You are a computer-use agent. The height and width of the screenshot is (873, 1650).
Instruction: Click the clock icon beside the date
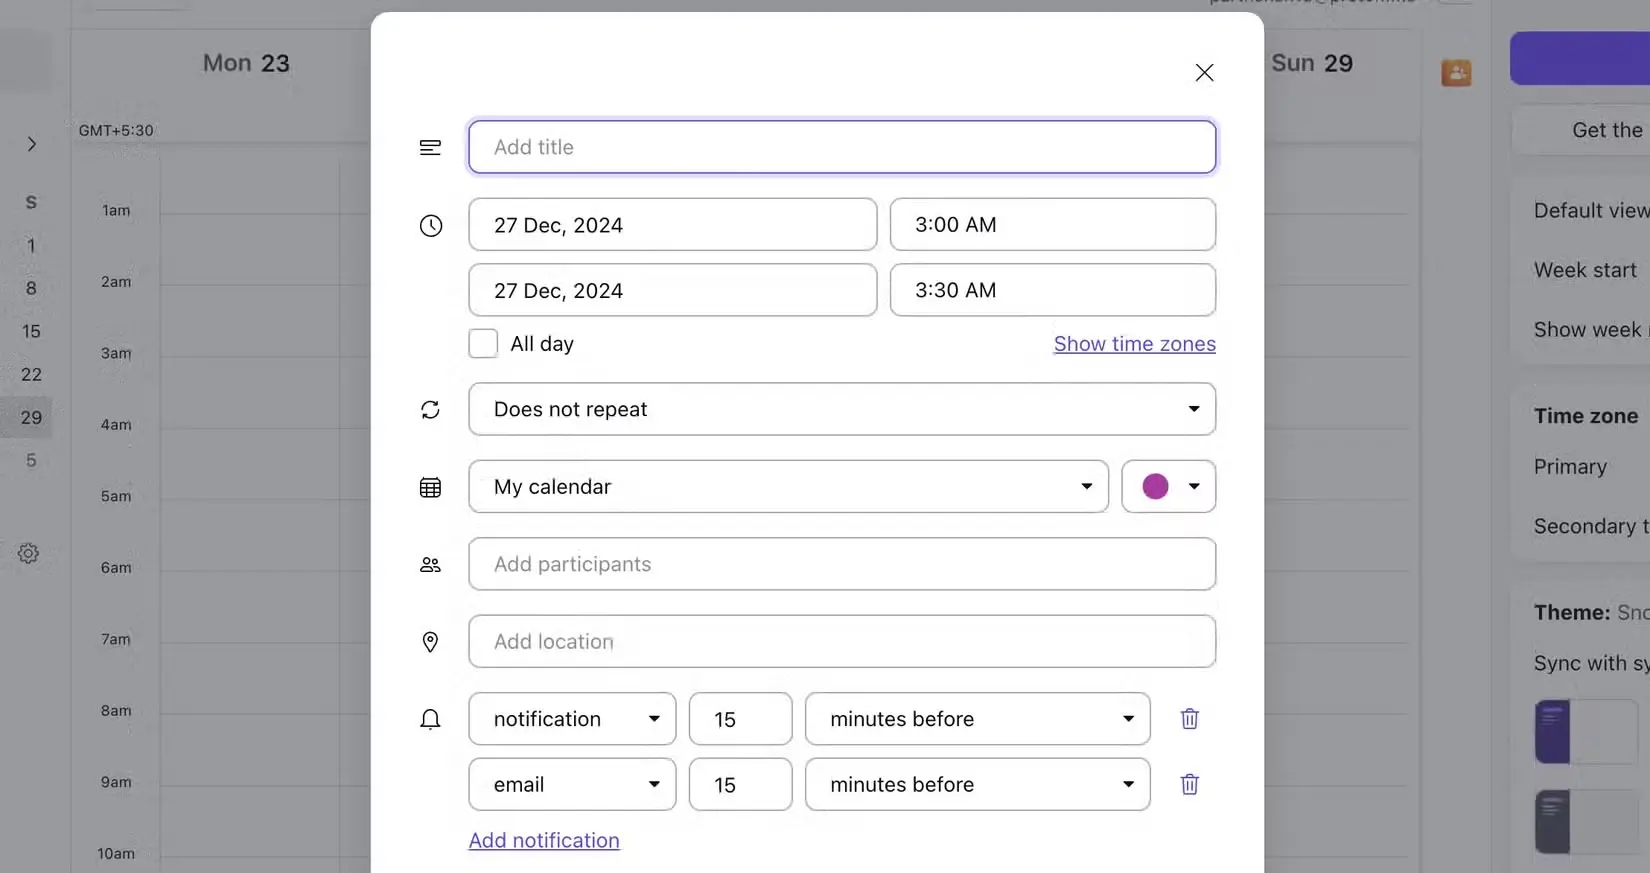430,226
